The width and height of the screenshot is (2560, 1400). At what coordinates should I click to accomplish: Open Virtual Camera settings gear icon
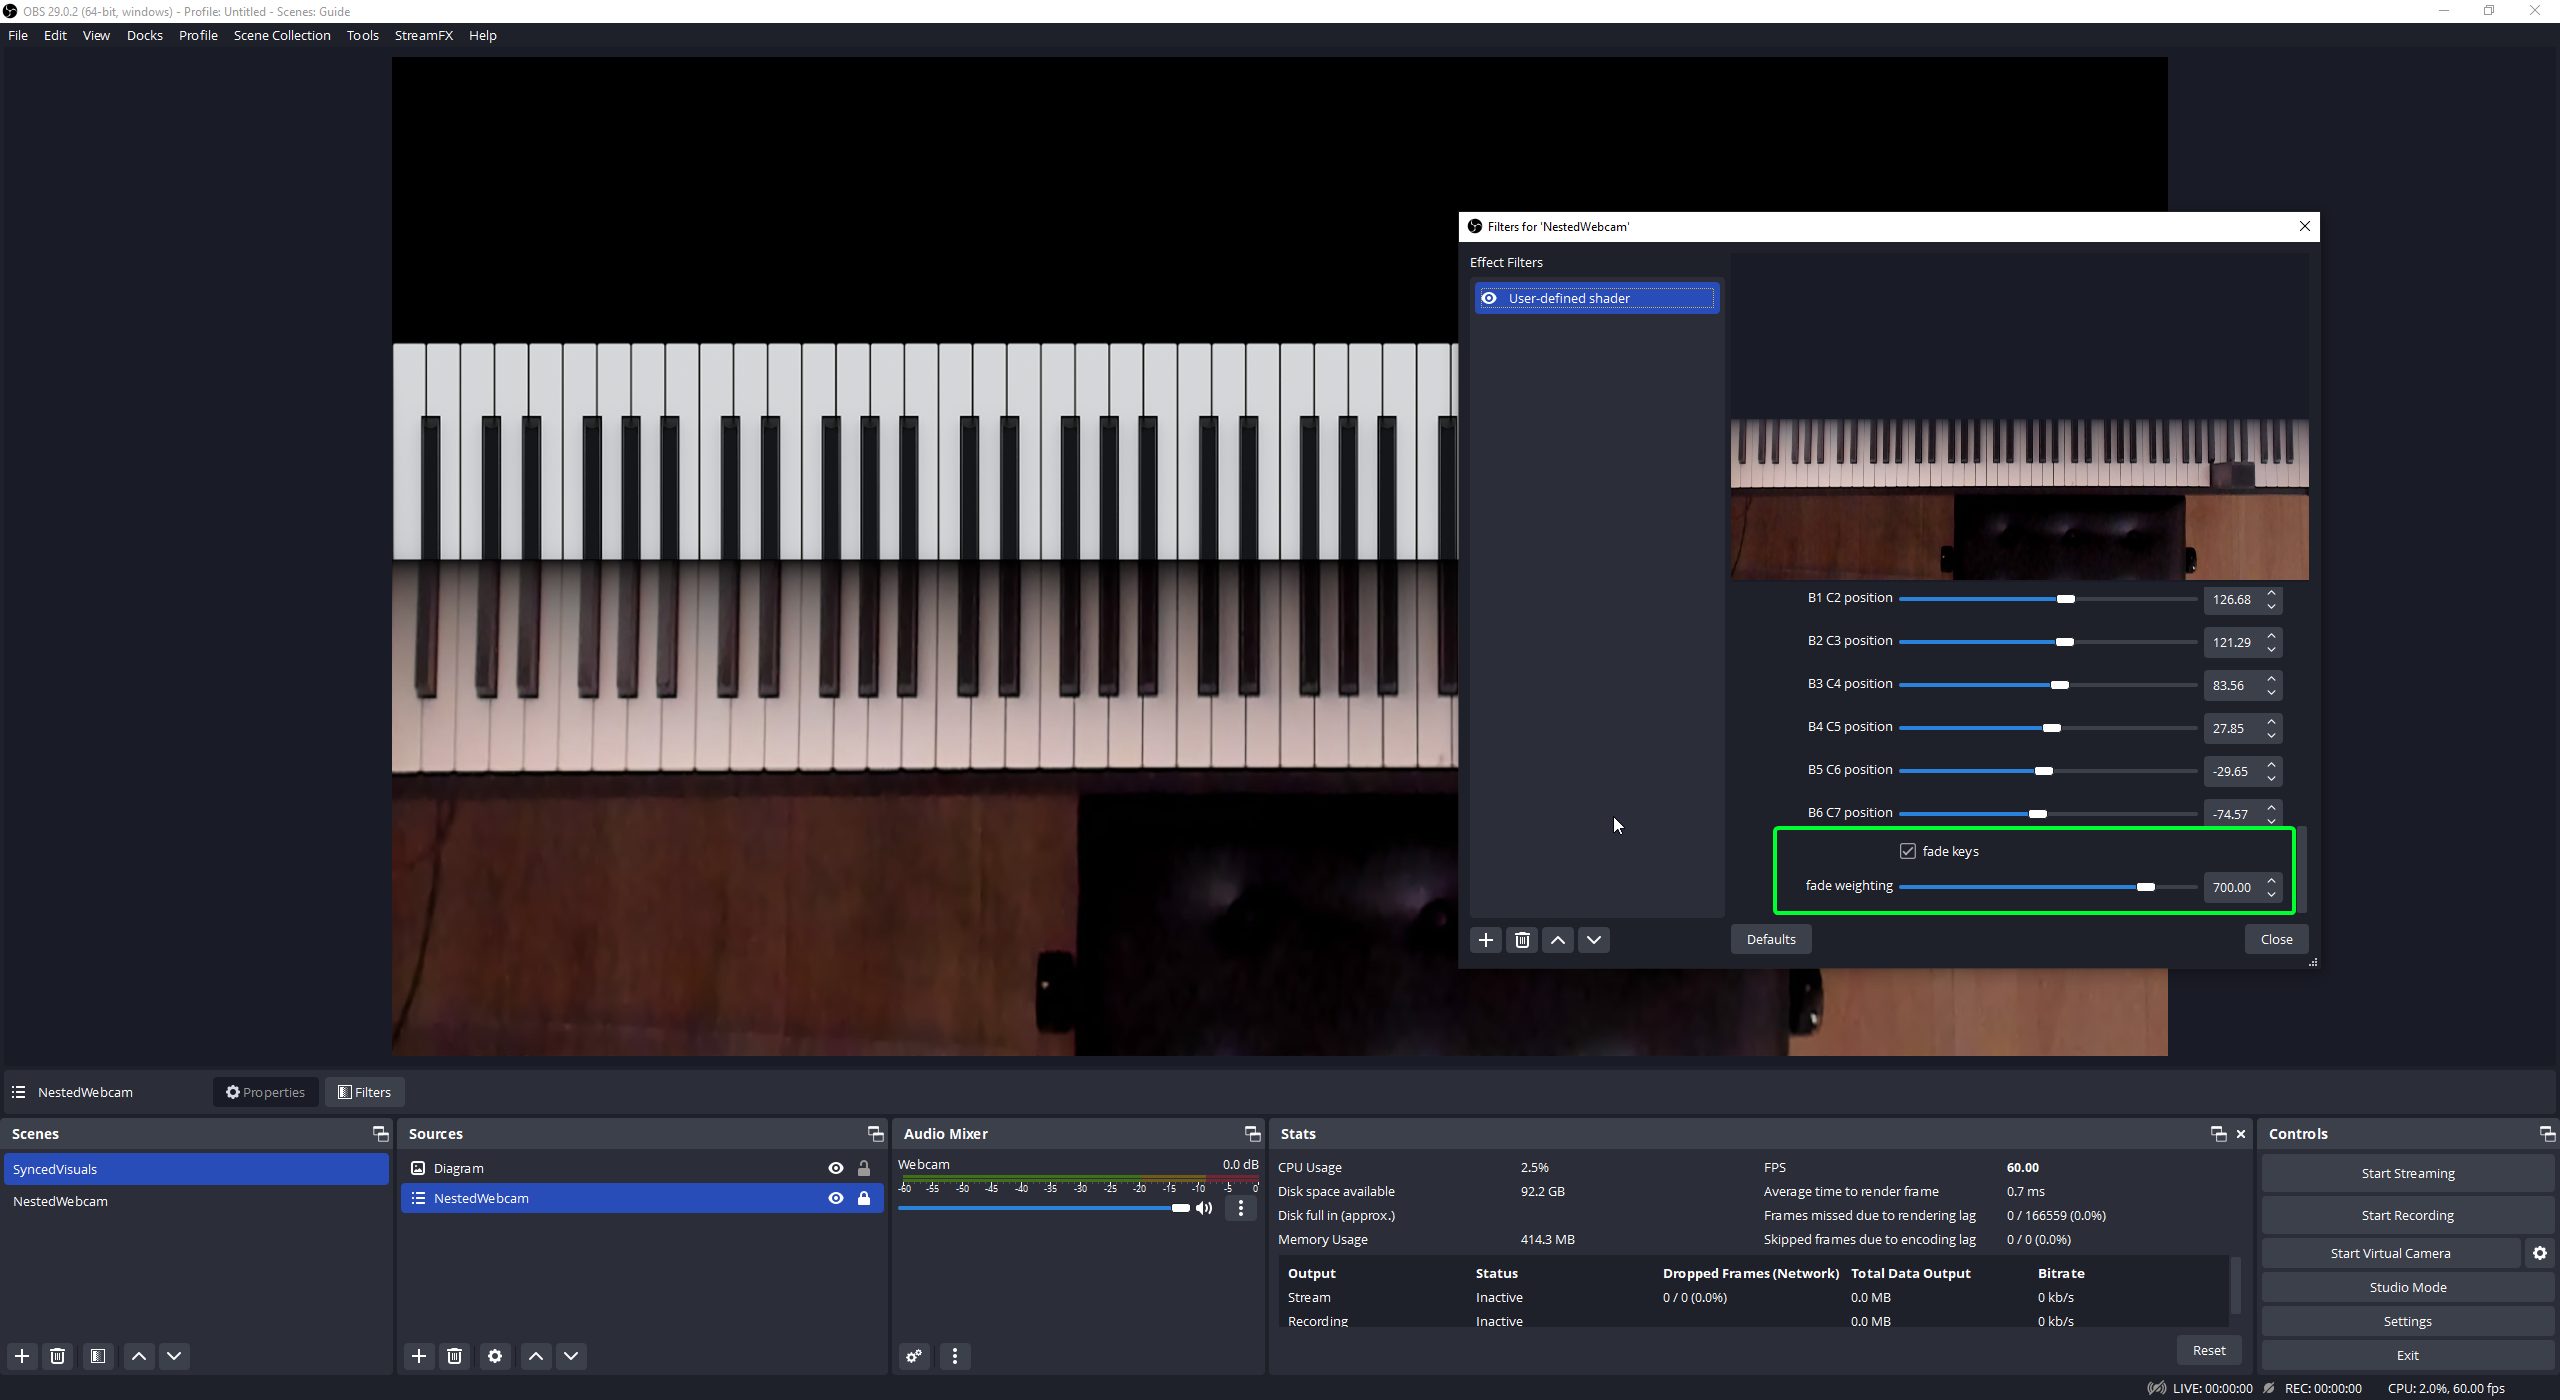(x=2540, y=1253)
